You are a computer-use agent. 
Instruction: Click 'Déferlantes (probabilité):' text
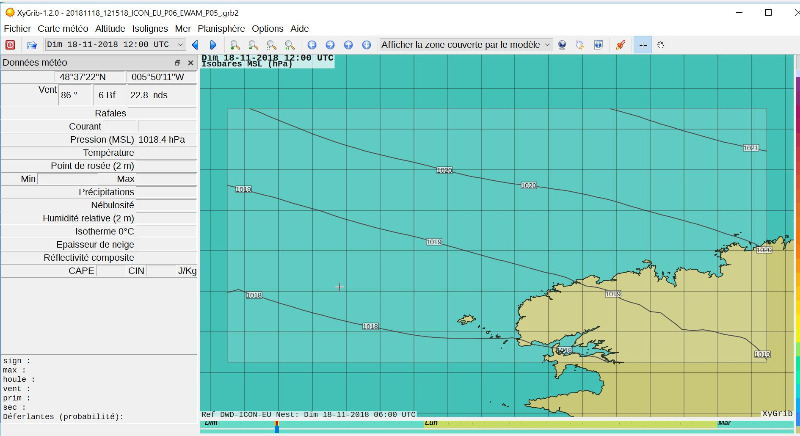pos(63,417)
